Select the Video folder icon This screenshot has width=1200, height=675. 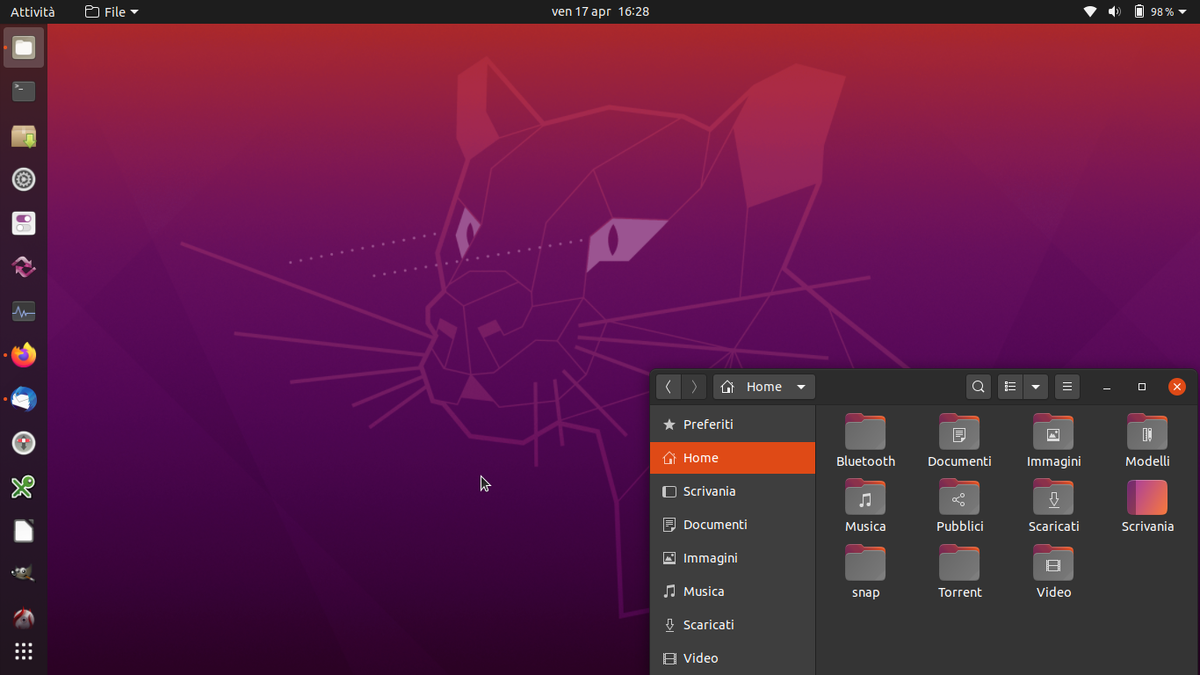(1053, 563)
